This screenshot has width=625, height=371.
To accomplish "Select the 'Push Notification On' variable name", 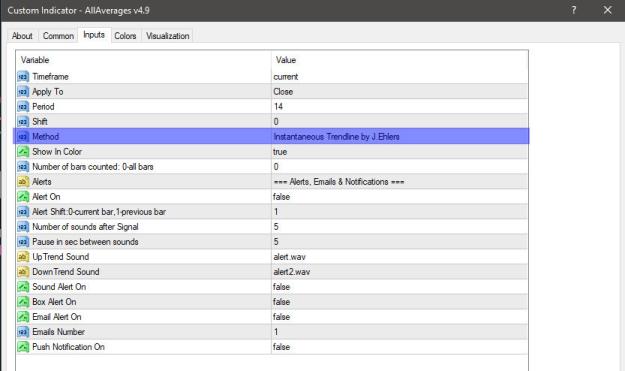I will pos(69,347).
